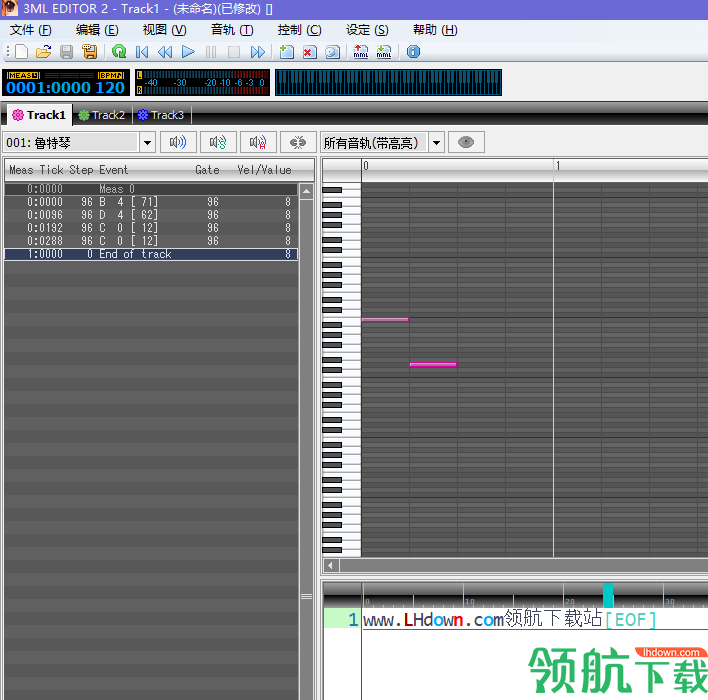
Task: Rewind with the double left arrow
Action: point(165,52)
